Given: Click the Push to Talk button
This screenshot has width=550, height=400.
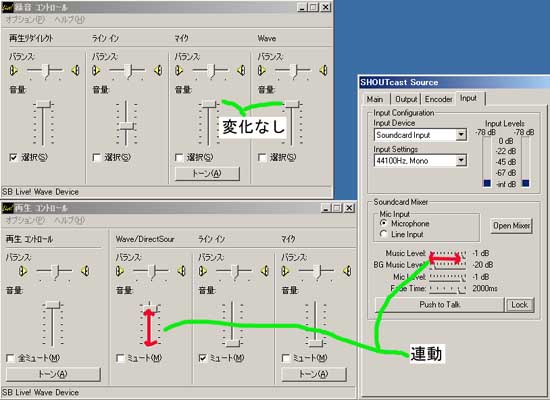Looking at the screenshot, I should coord(440,305).
